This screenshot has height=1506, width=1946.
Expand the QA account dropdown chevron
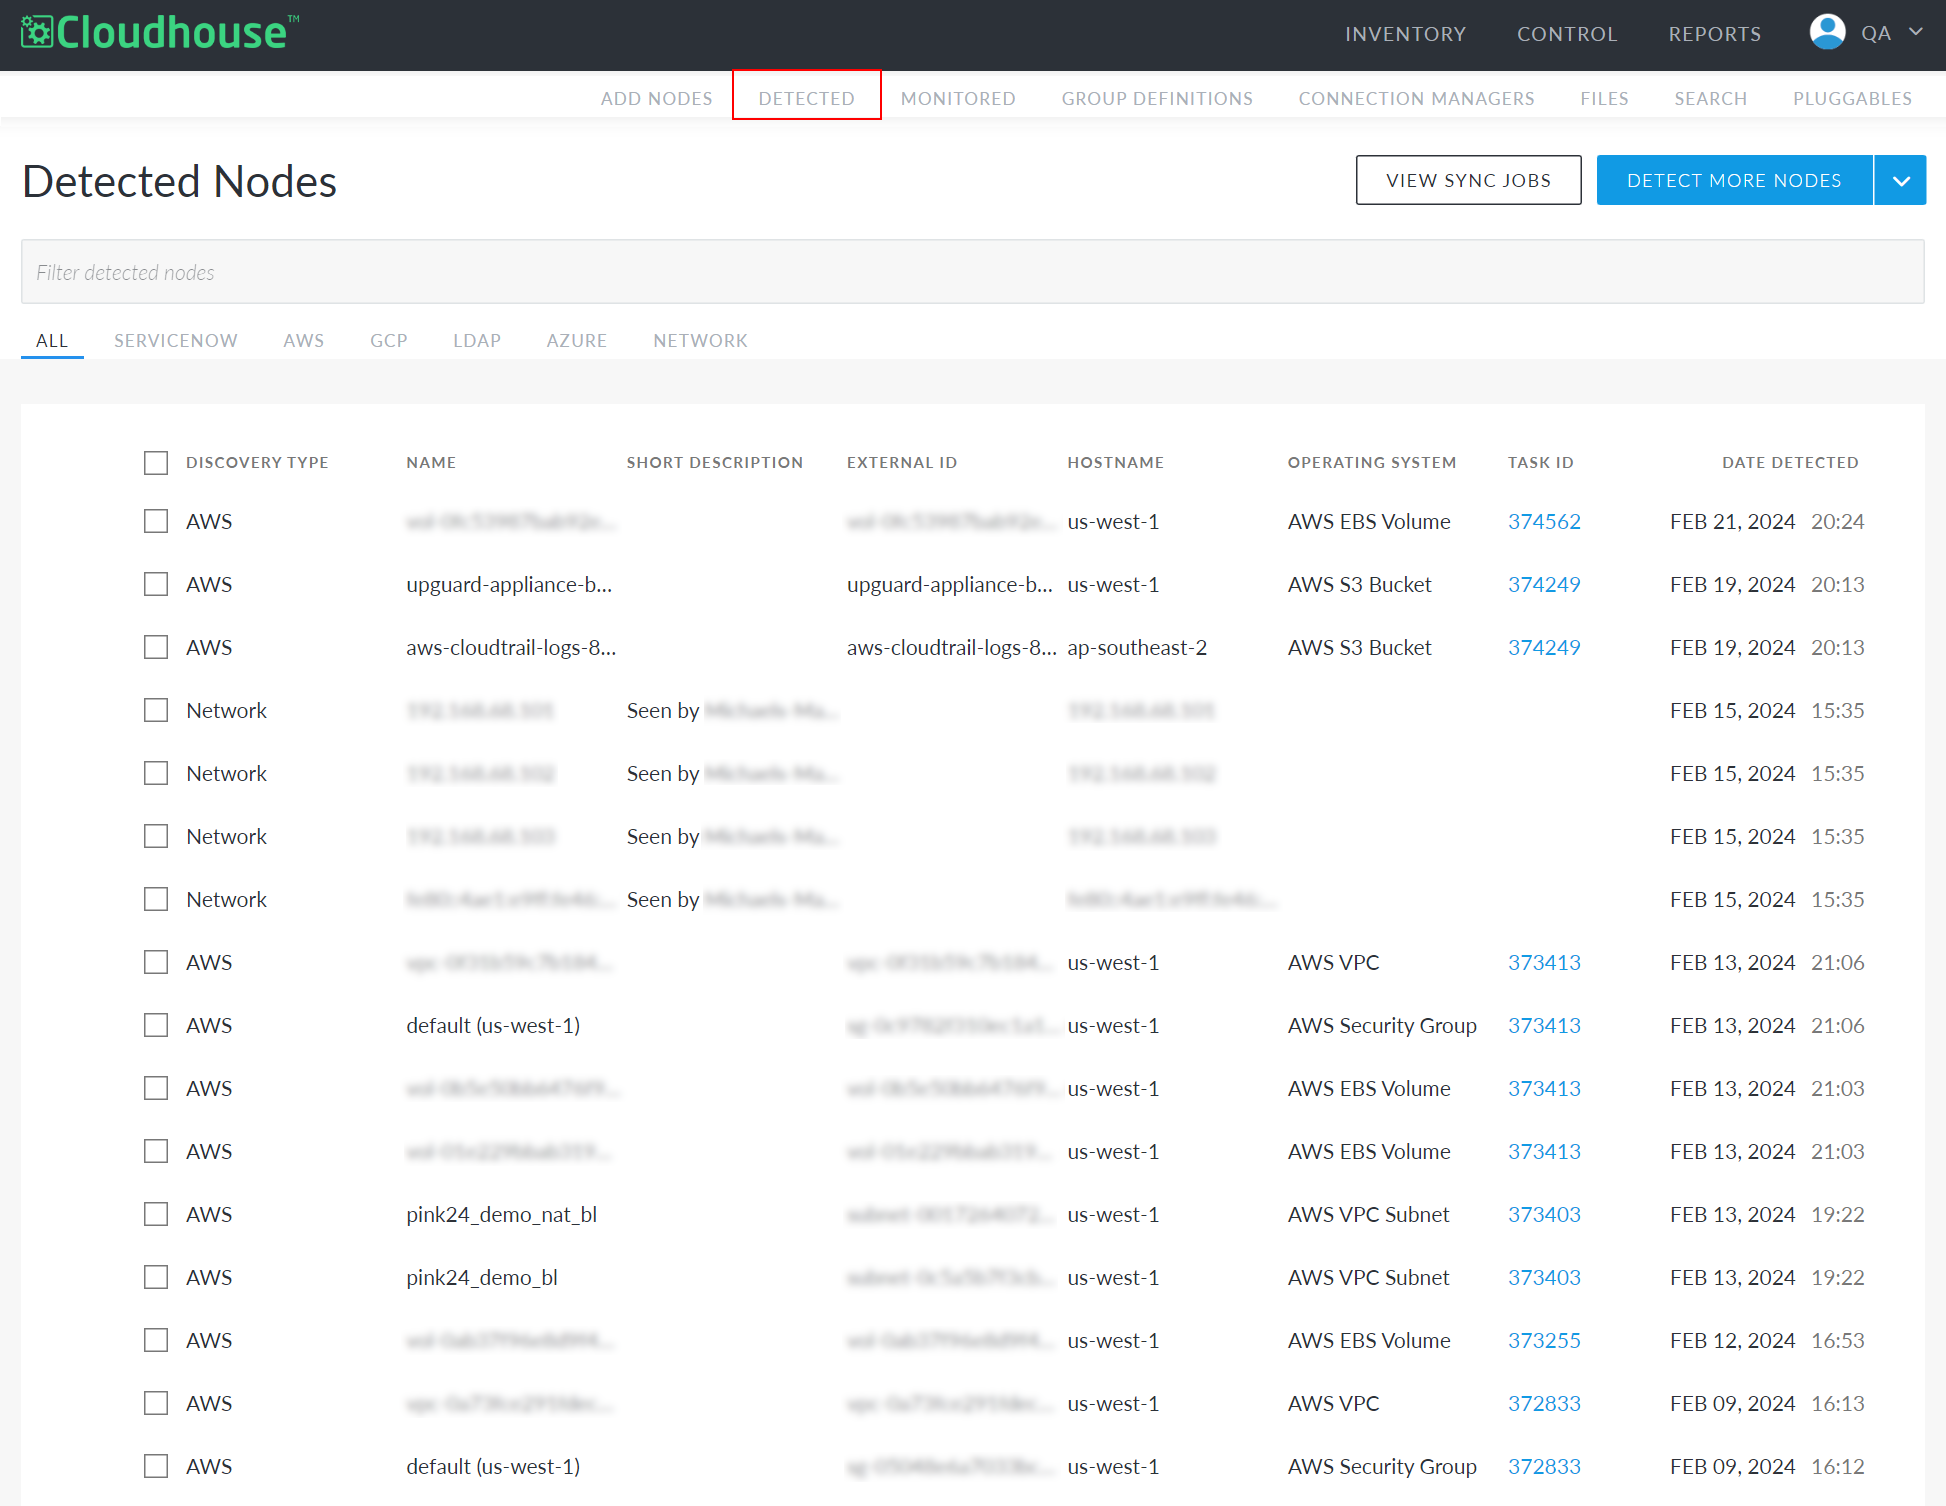[x=1916, y=32]
